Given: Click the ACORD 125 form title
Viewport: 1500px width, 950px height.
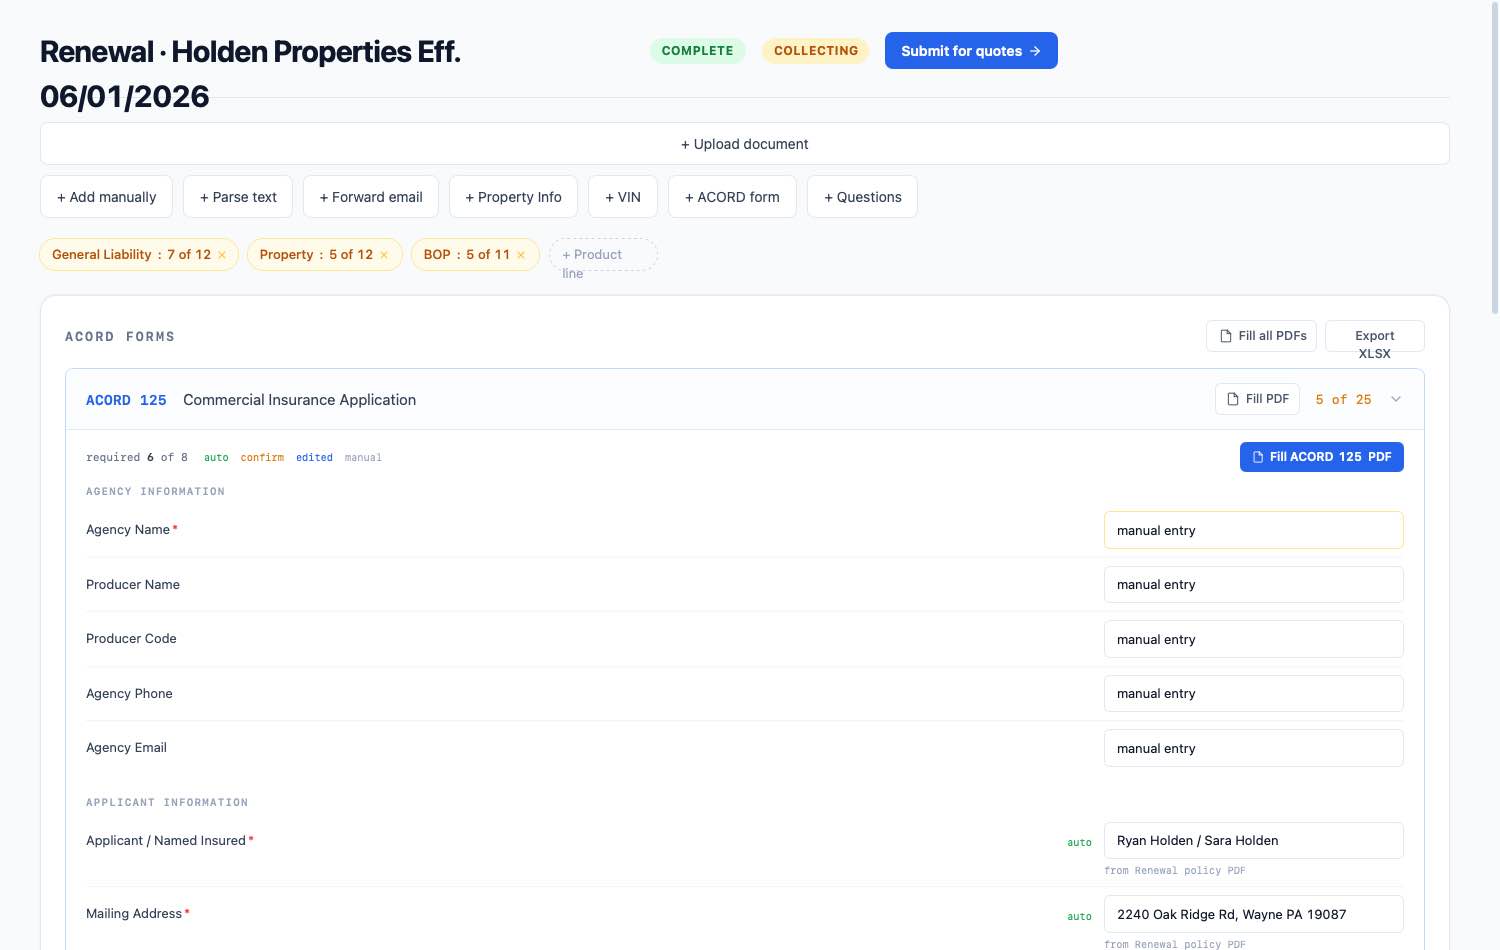Looking at the screenshot, I should (x=126, y=400).
